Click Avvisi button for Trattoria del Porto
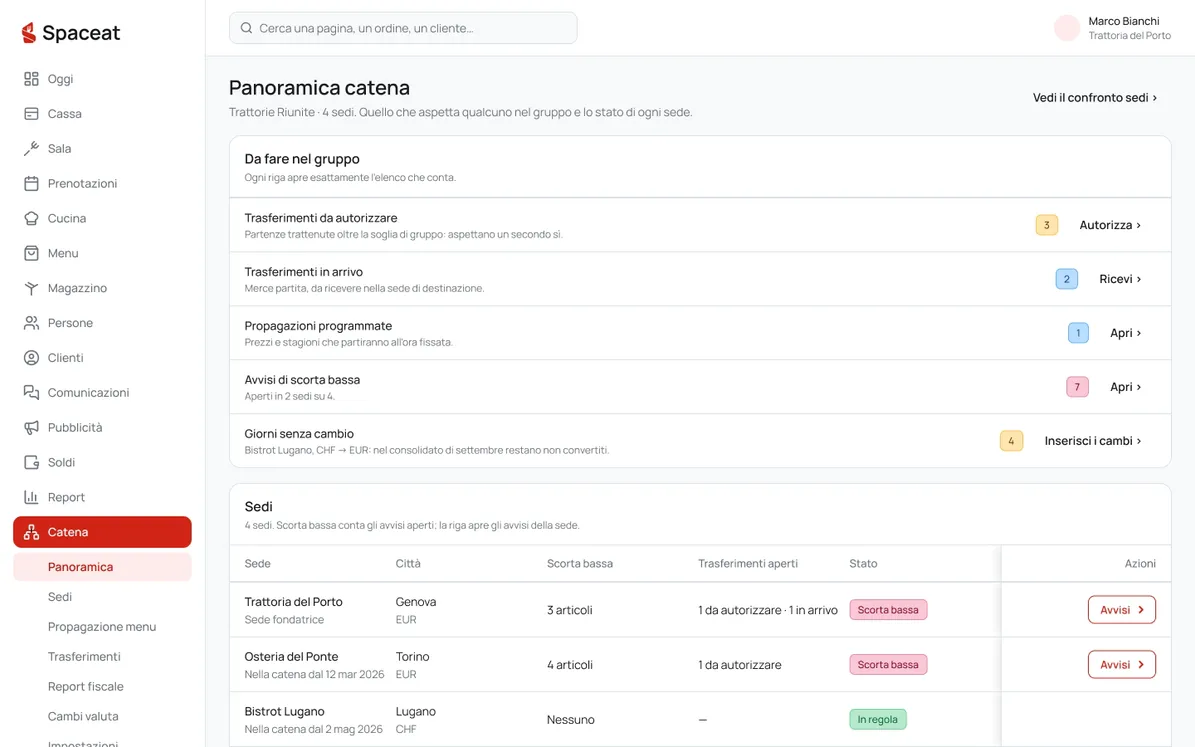 (1122, 610)
